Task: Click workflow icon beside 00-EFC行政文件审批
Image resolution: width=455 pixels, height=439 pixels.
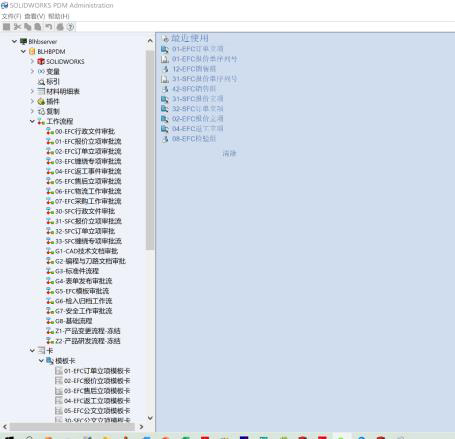Action: point(50,131)
